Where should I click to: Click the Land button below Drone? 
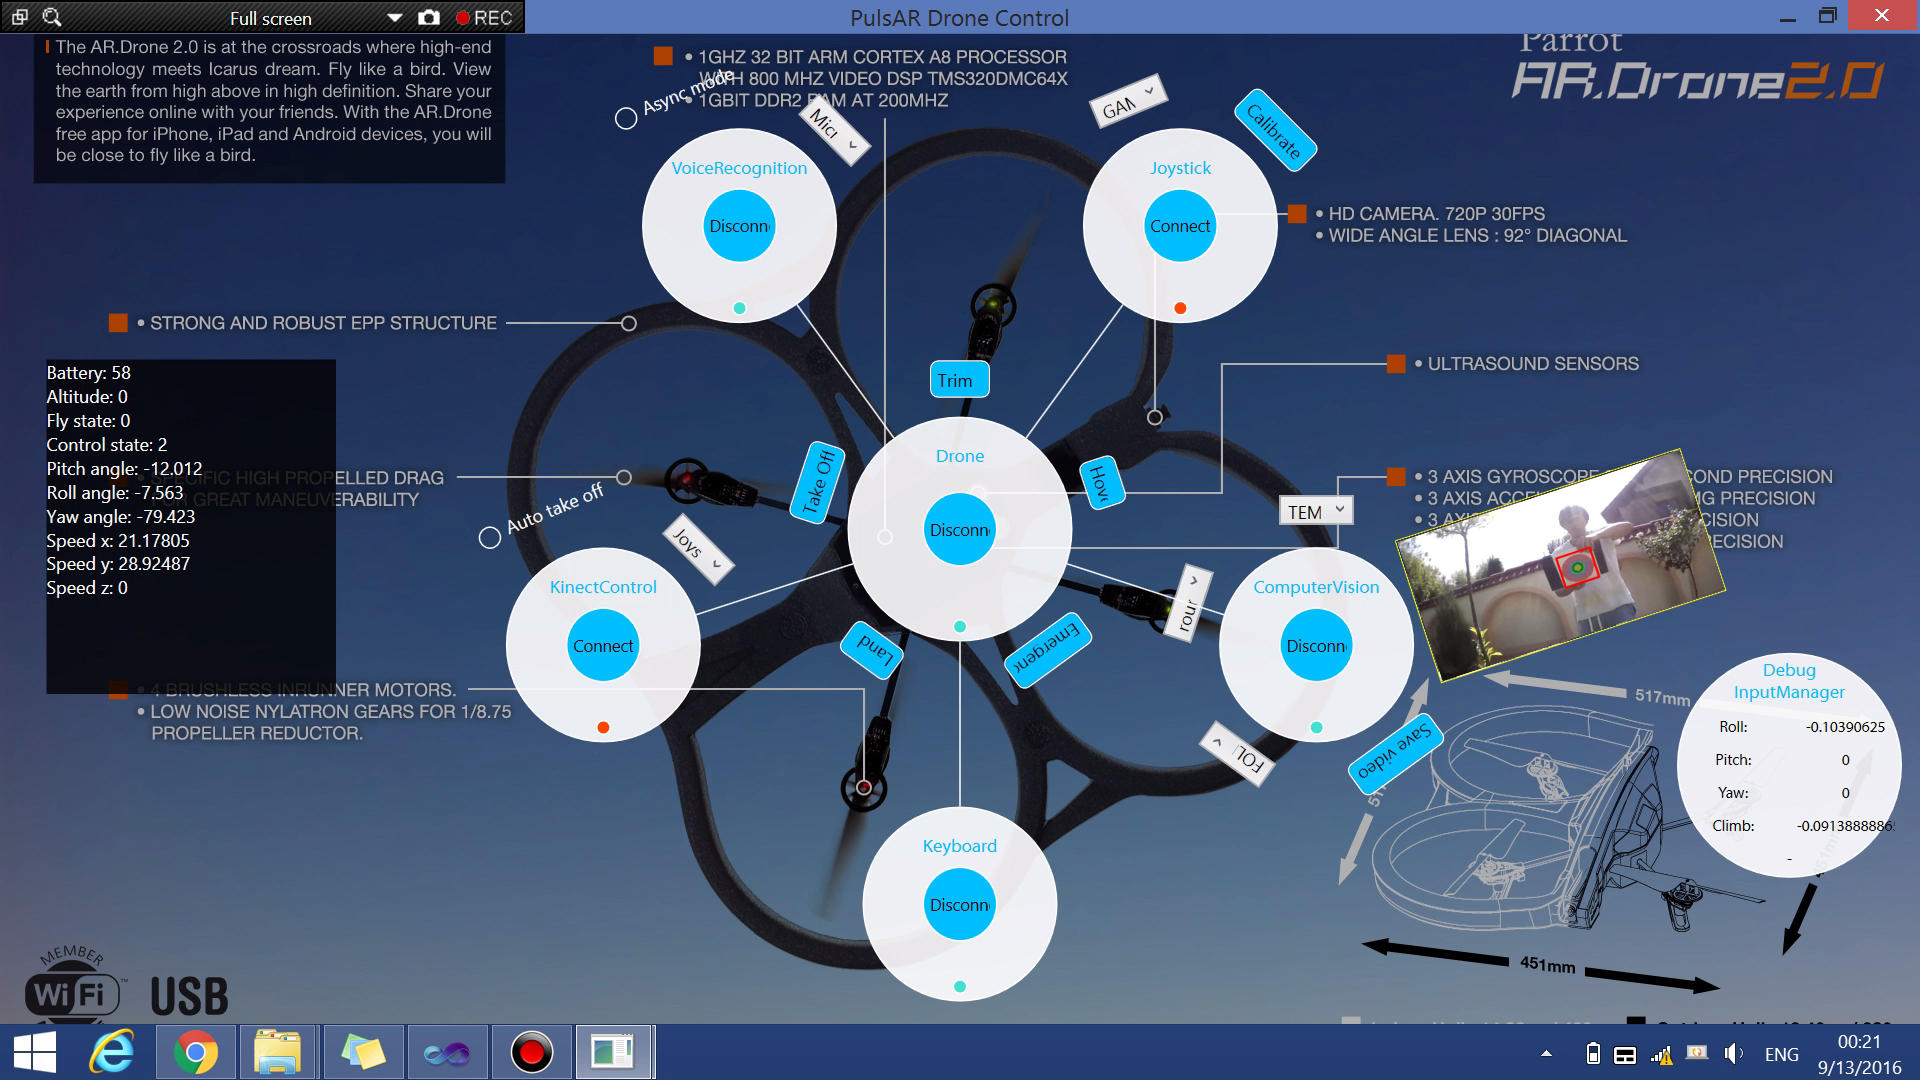click(873, 650)
